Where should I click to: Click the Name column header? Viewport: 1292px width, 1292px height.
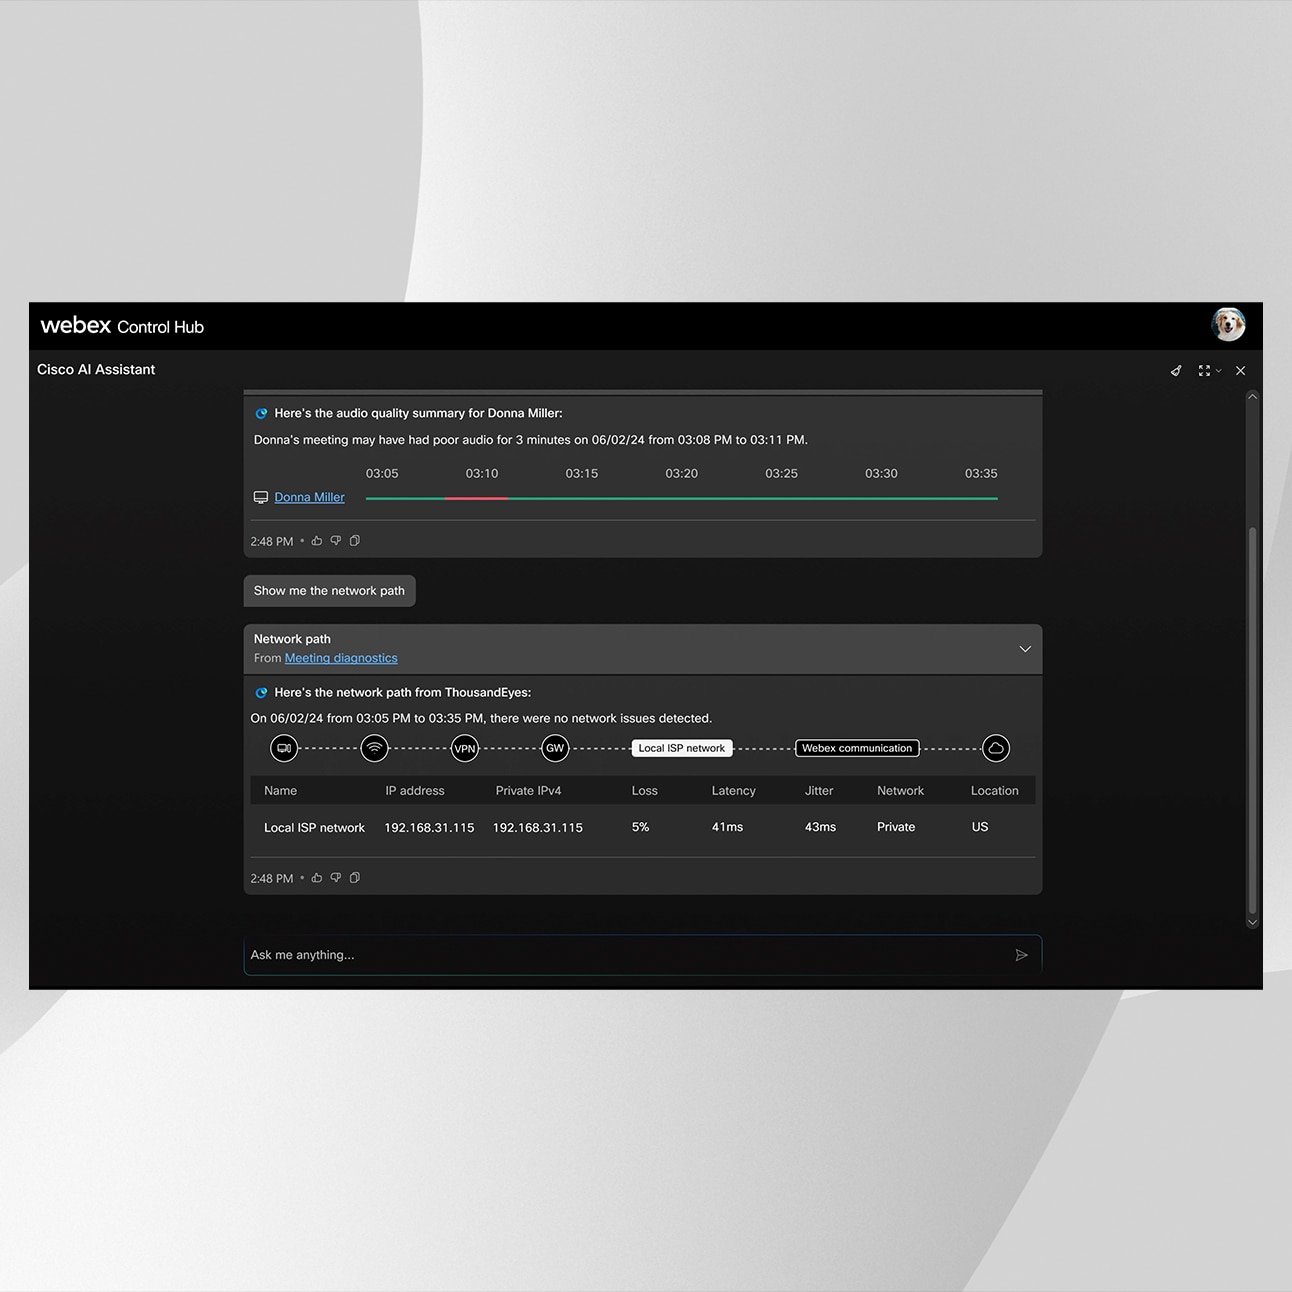pyautogui.click(x=280, y=790)
